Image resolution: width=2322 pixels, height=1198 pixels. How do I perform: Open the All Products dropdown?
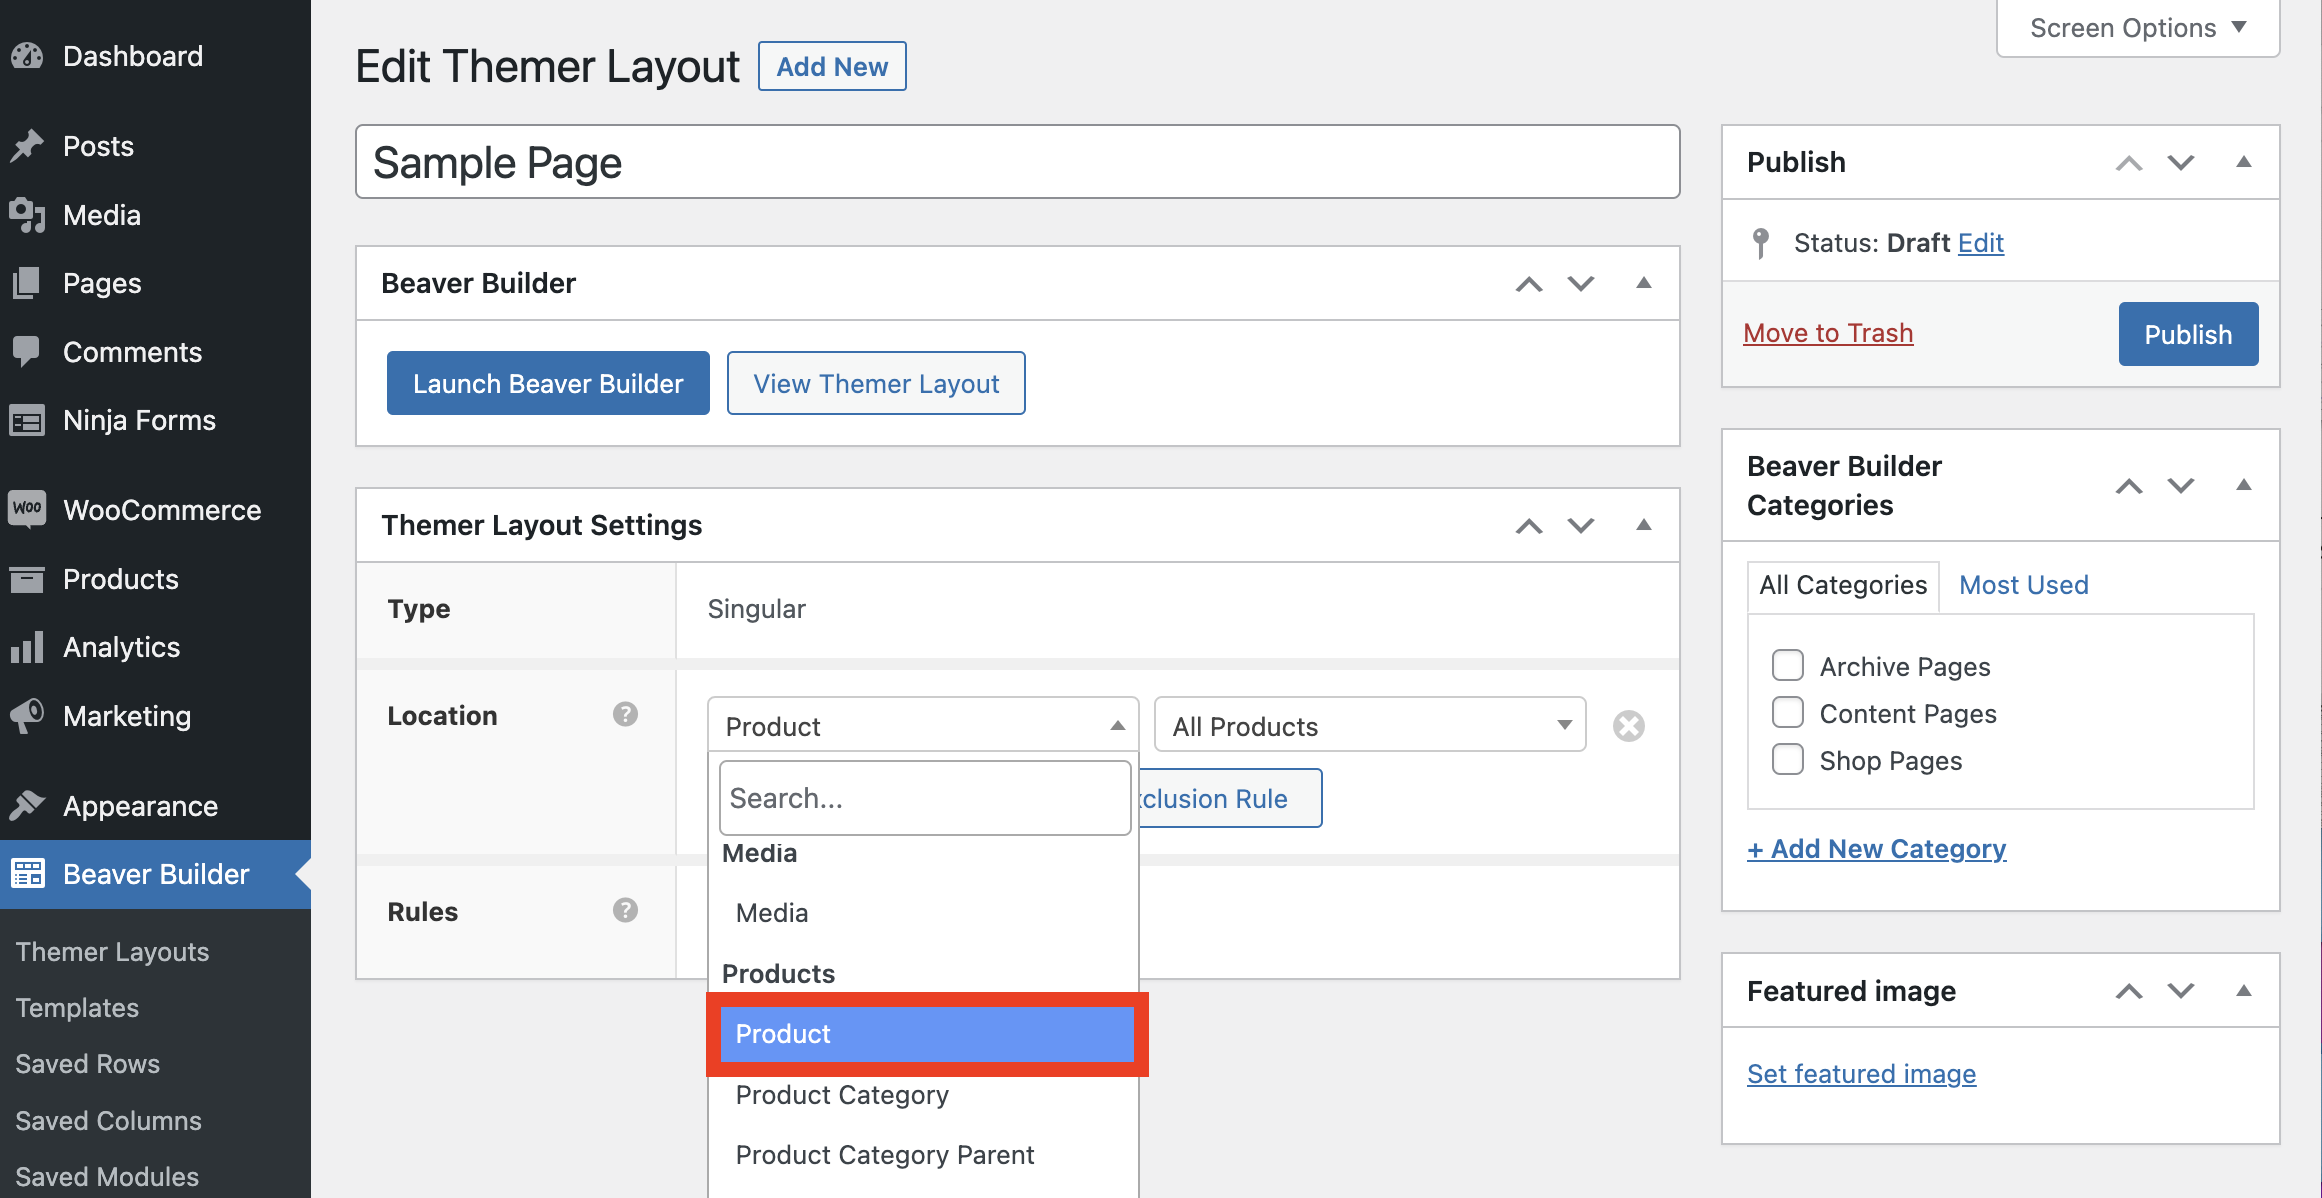[1369, 726]
